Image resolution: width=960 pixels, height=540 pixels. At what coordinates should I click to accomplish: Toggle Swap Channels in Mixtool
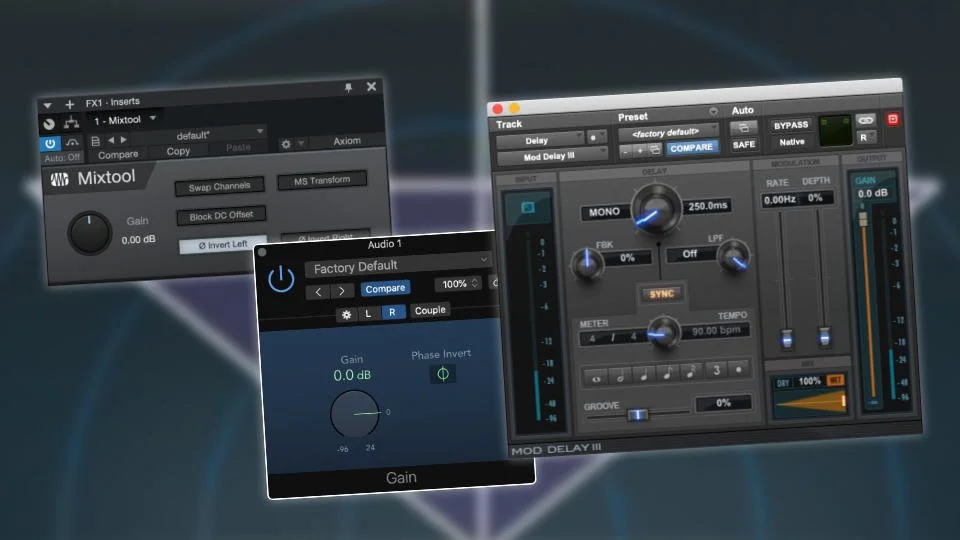(219, 187)
